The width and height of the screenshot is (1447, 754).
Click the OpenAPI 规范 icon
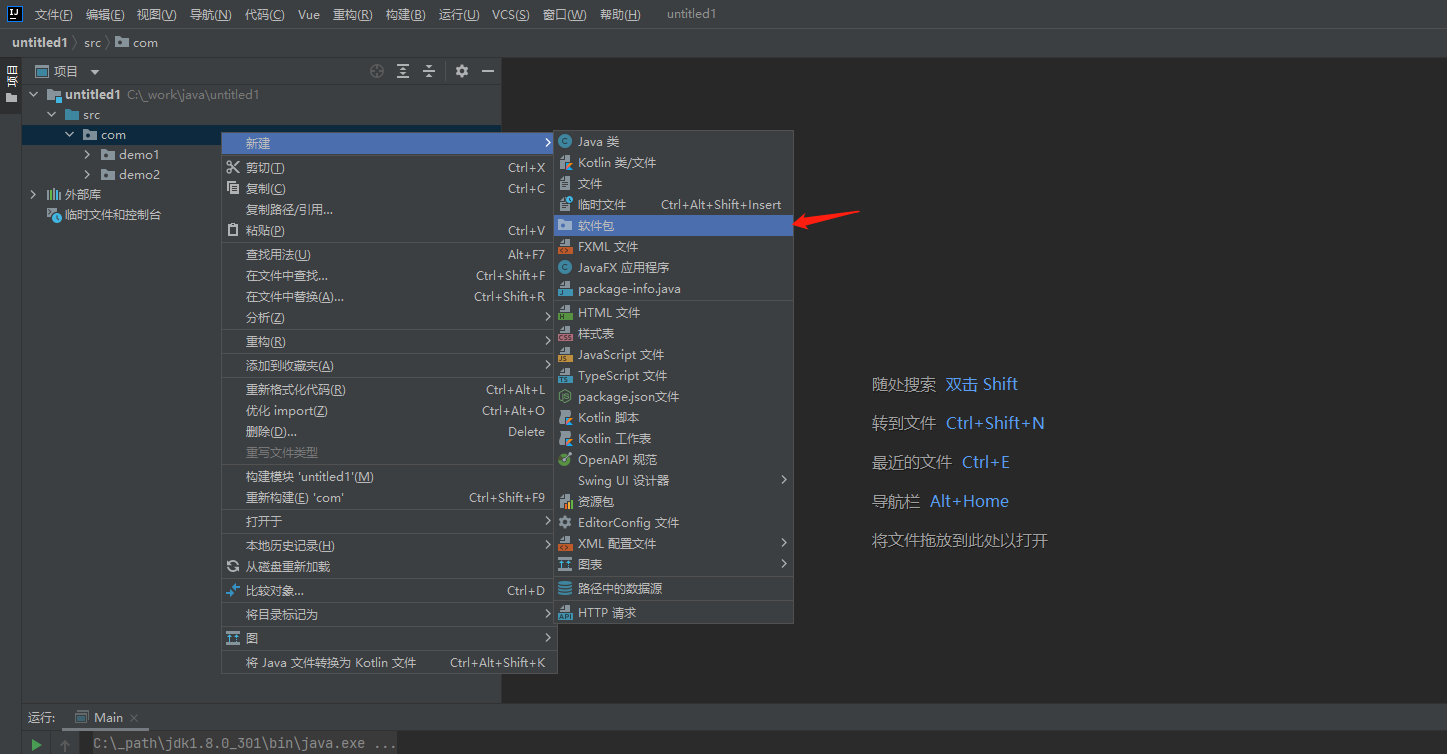565,460
